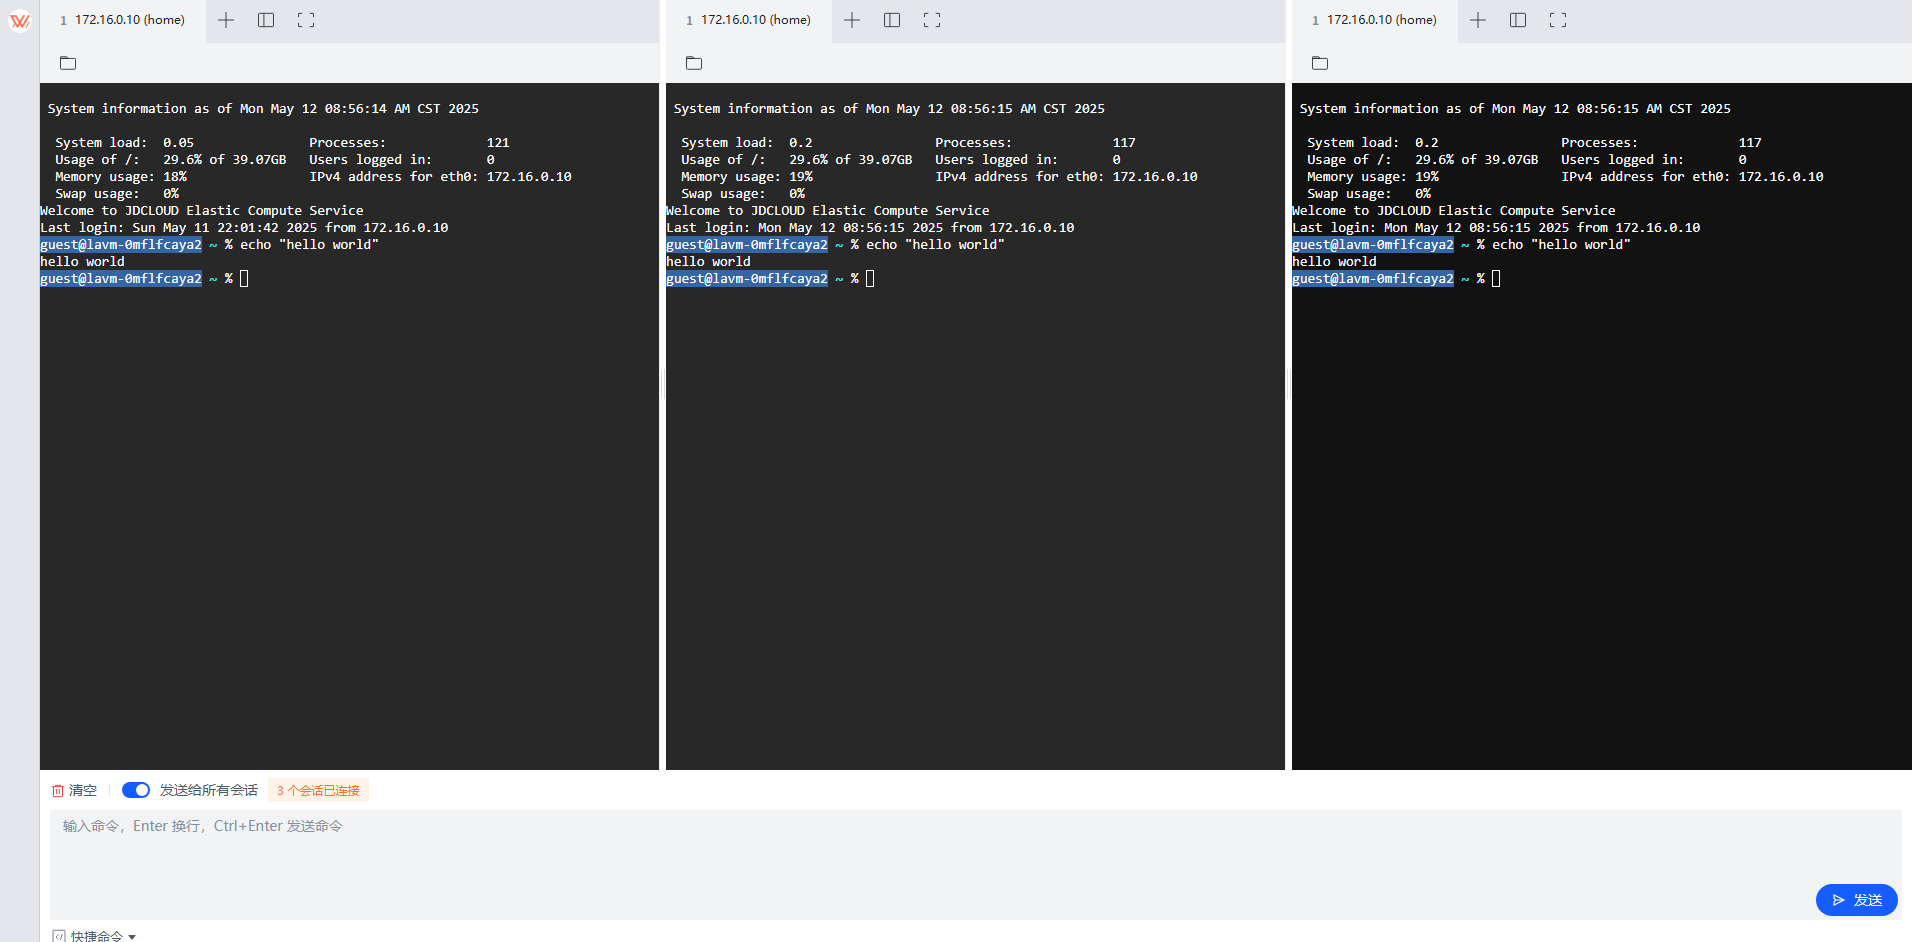Add a new tab in the right terminal pane
1913x942 pixels.
tap(1478, 20)
